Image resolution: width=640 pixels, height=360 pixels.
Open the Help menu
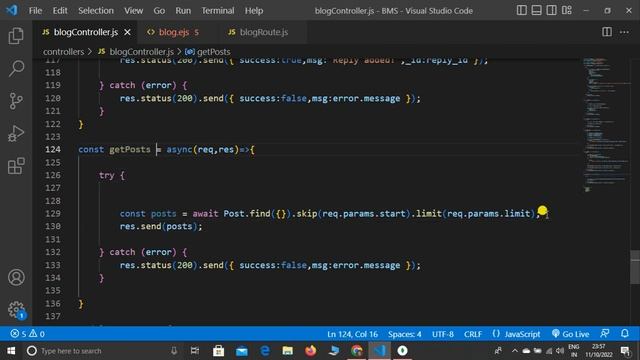coord(253,11)
